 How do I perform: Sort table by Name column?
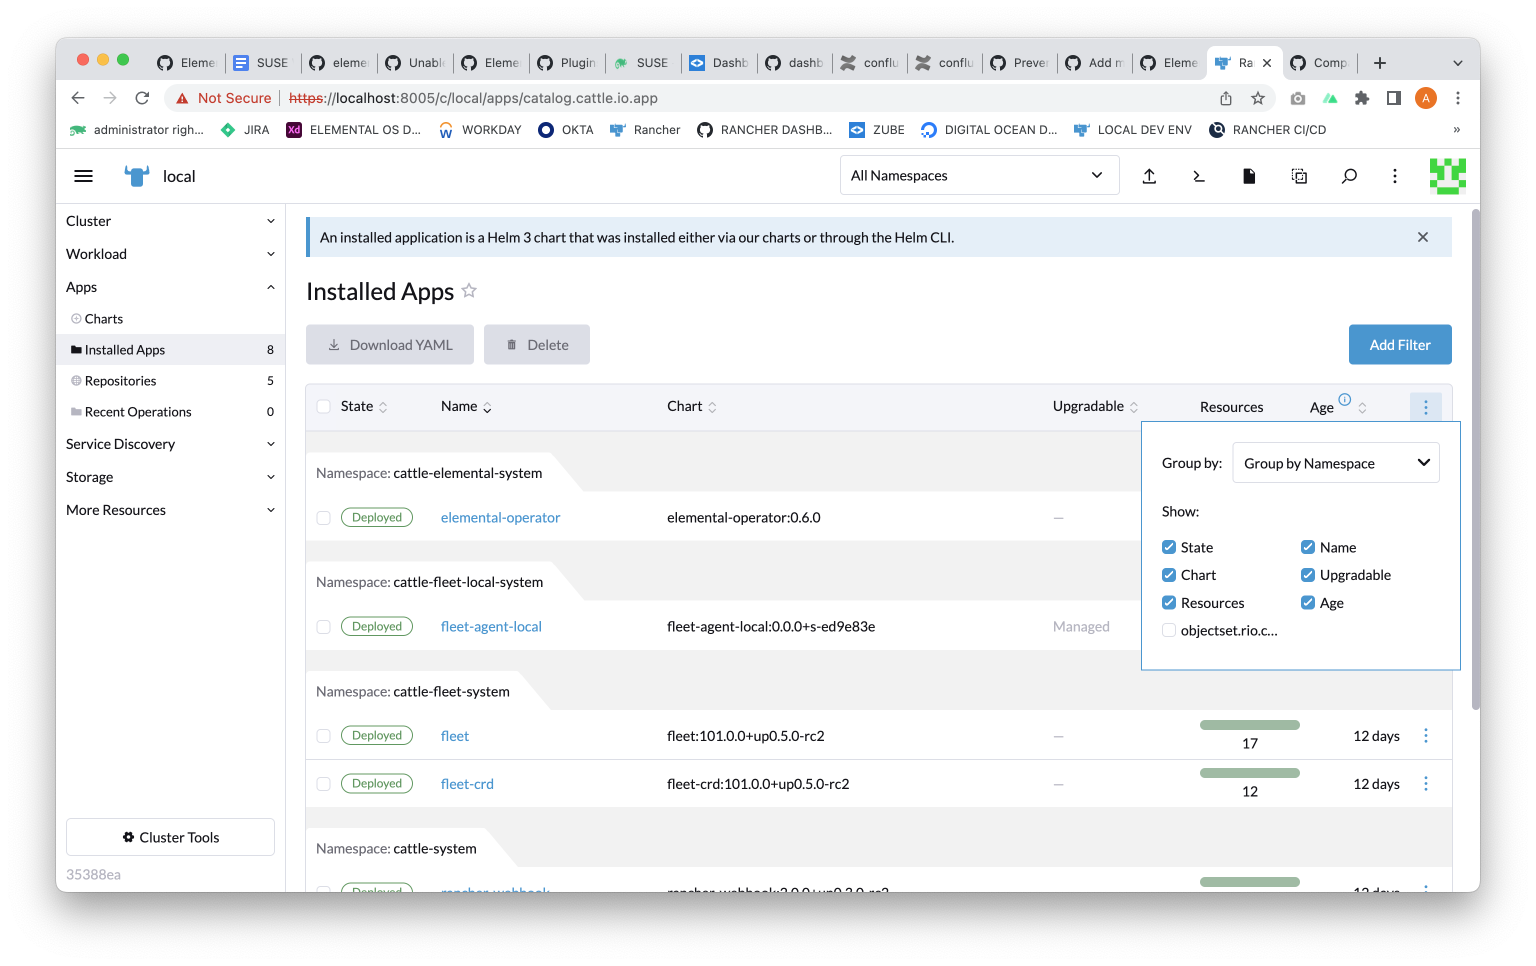[x=466, y=406]
